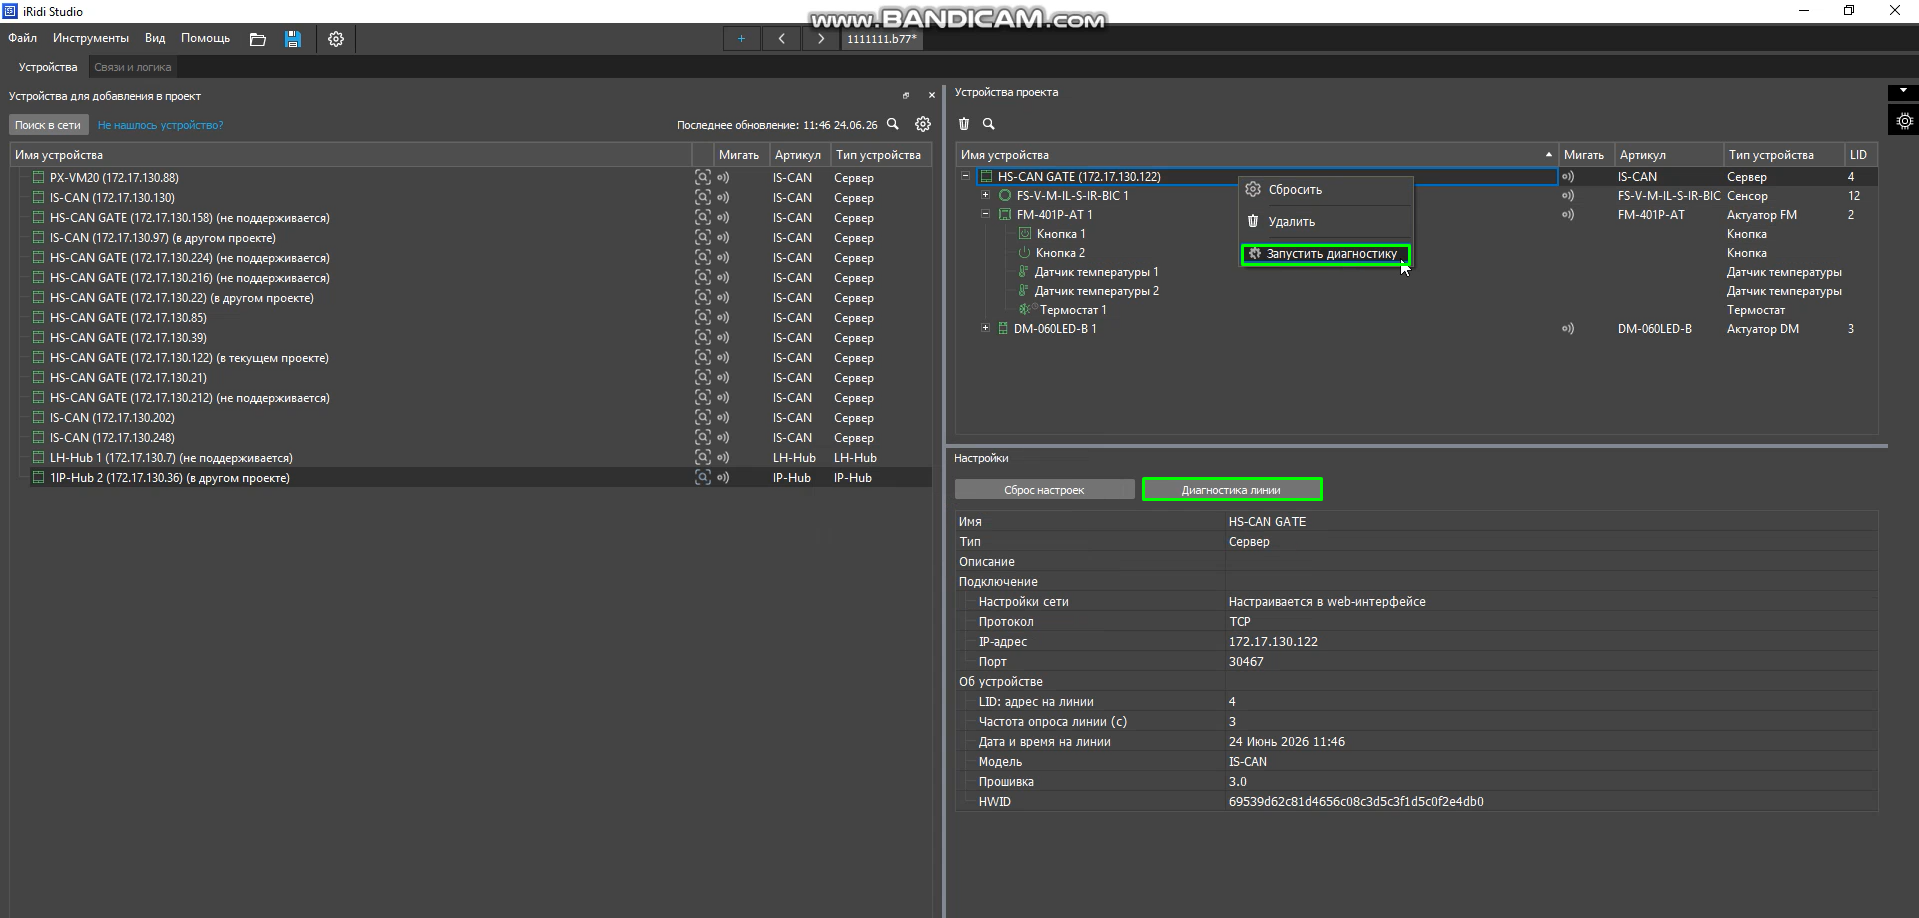Viewport: 1919px width, 918px height.
Task: Click the 'Диагностика линии' button
Action: 1232,490
